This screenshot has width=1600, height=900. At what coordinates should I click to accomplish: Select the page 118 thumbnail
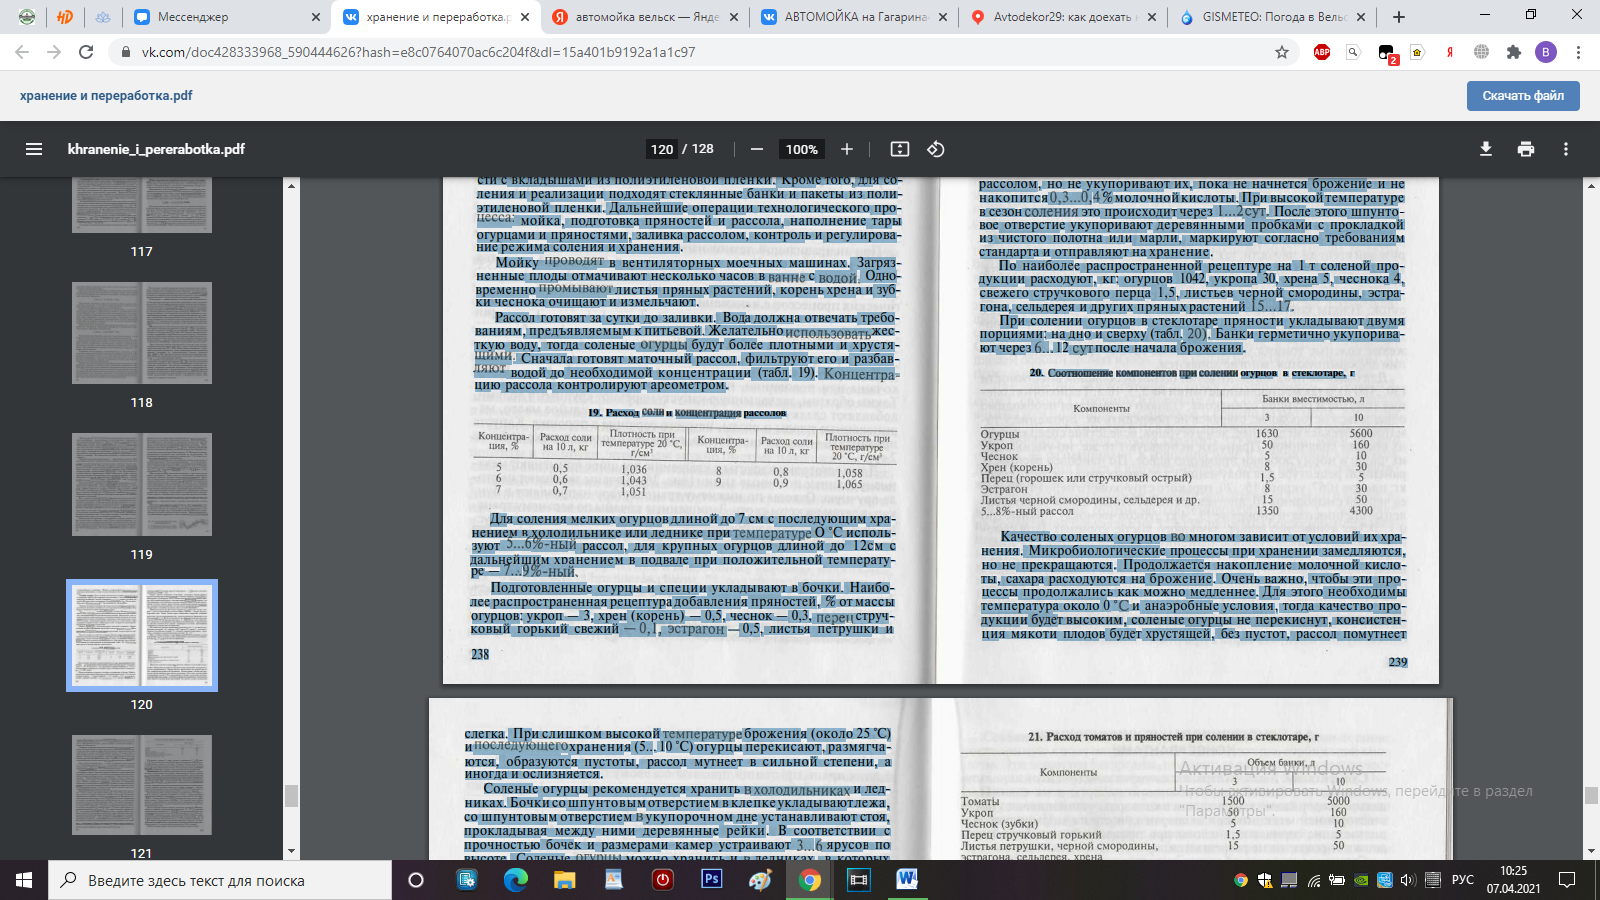[142, 333]
